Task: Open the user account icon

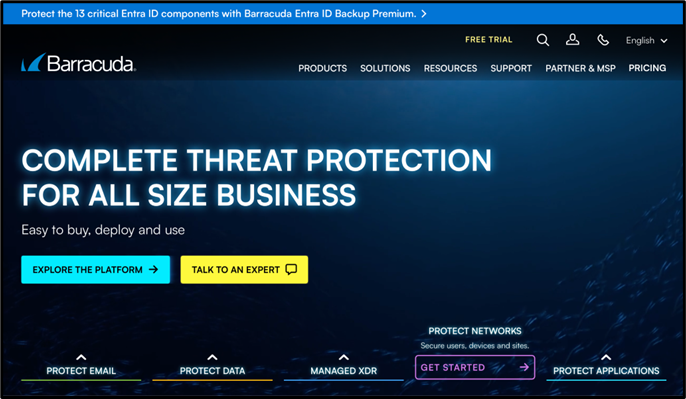Action: pyautogui.click(x=572, y=40)
